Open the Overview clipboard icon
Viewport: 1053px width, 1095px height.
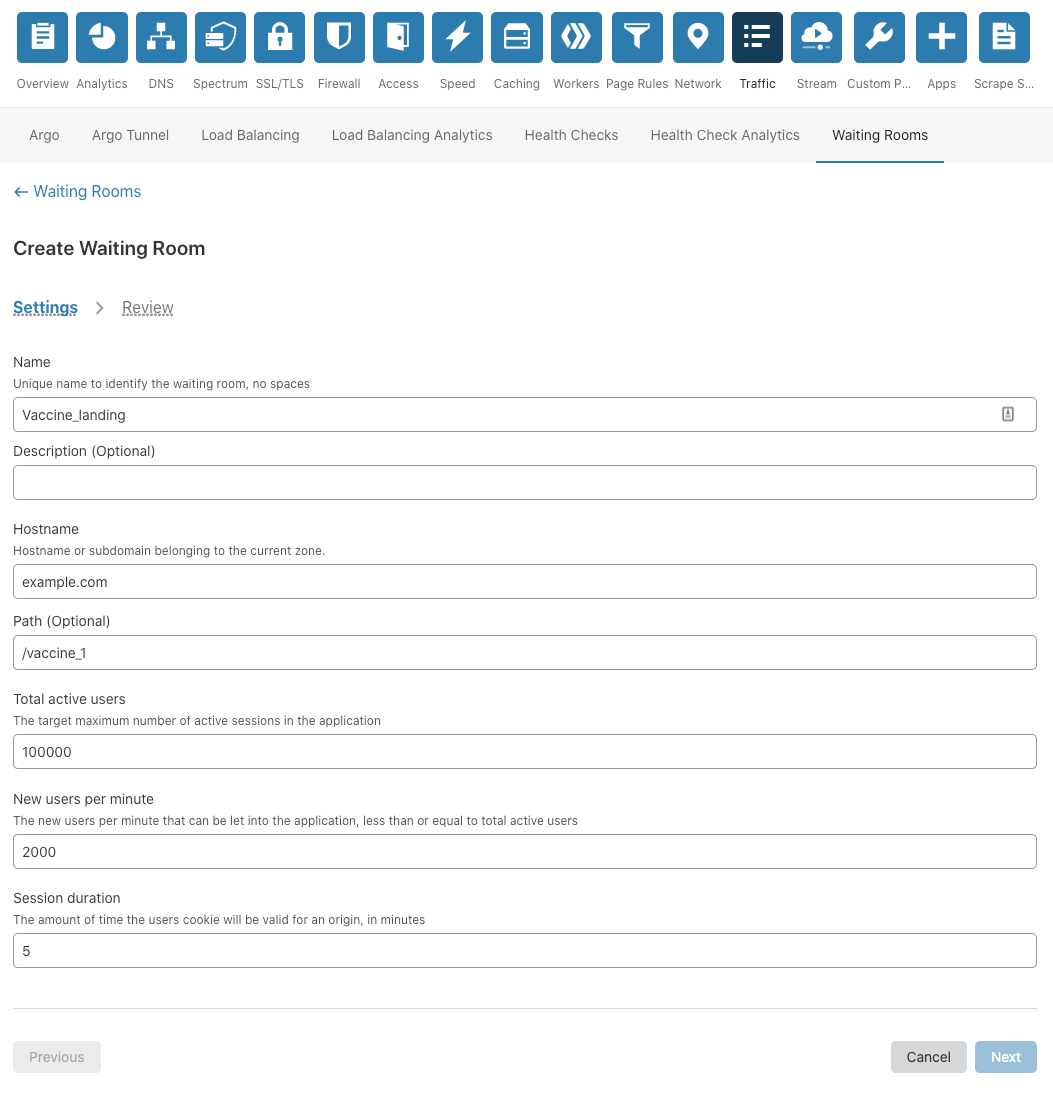coord(43,37)
